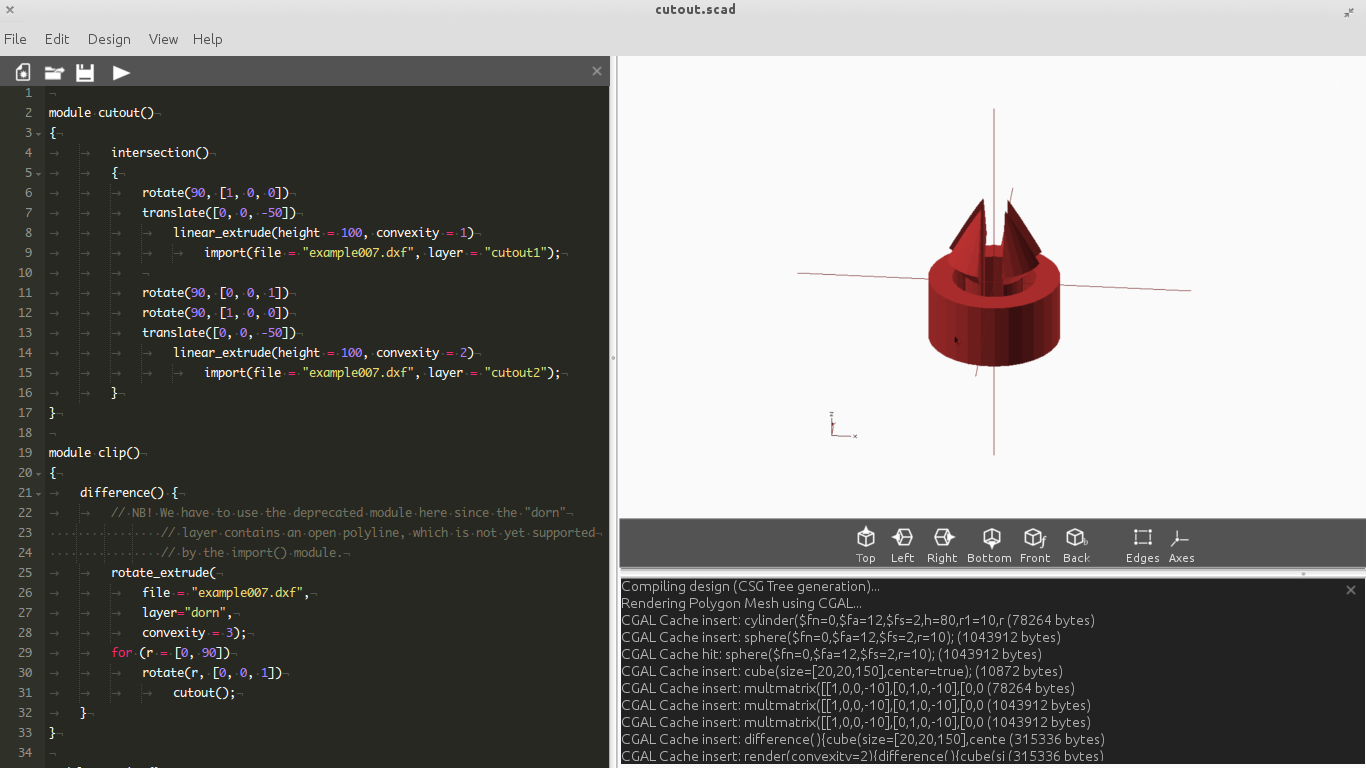Click the 'difference() {' code line
This screenshot has width=1366, height=768.
click(129, 493)
